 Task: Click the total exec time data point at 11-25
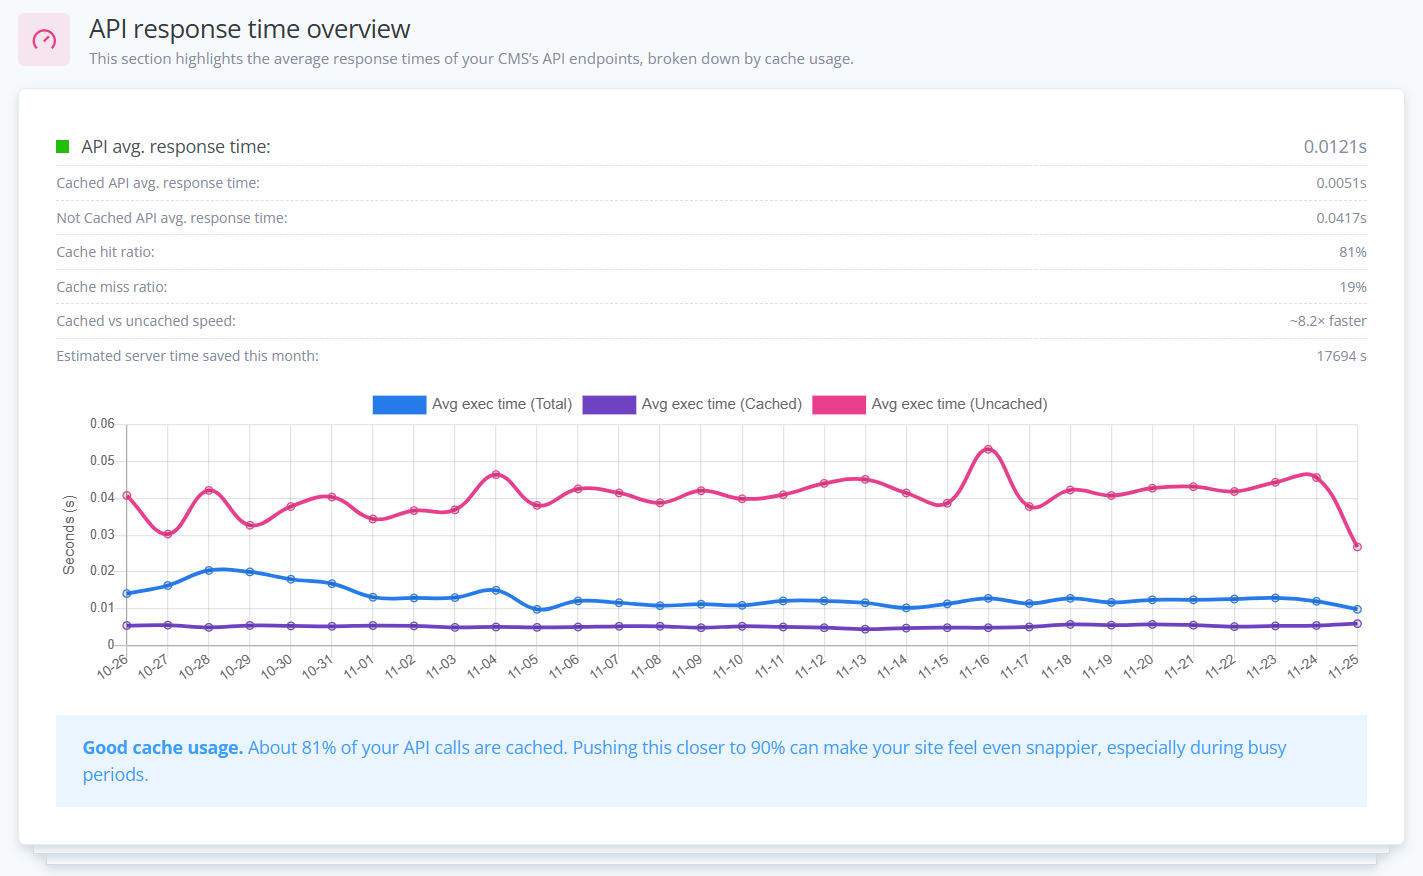point(1357,609)
